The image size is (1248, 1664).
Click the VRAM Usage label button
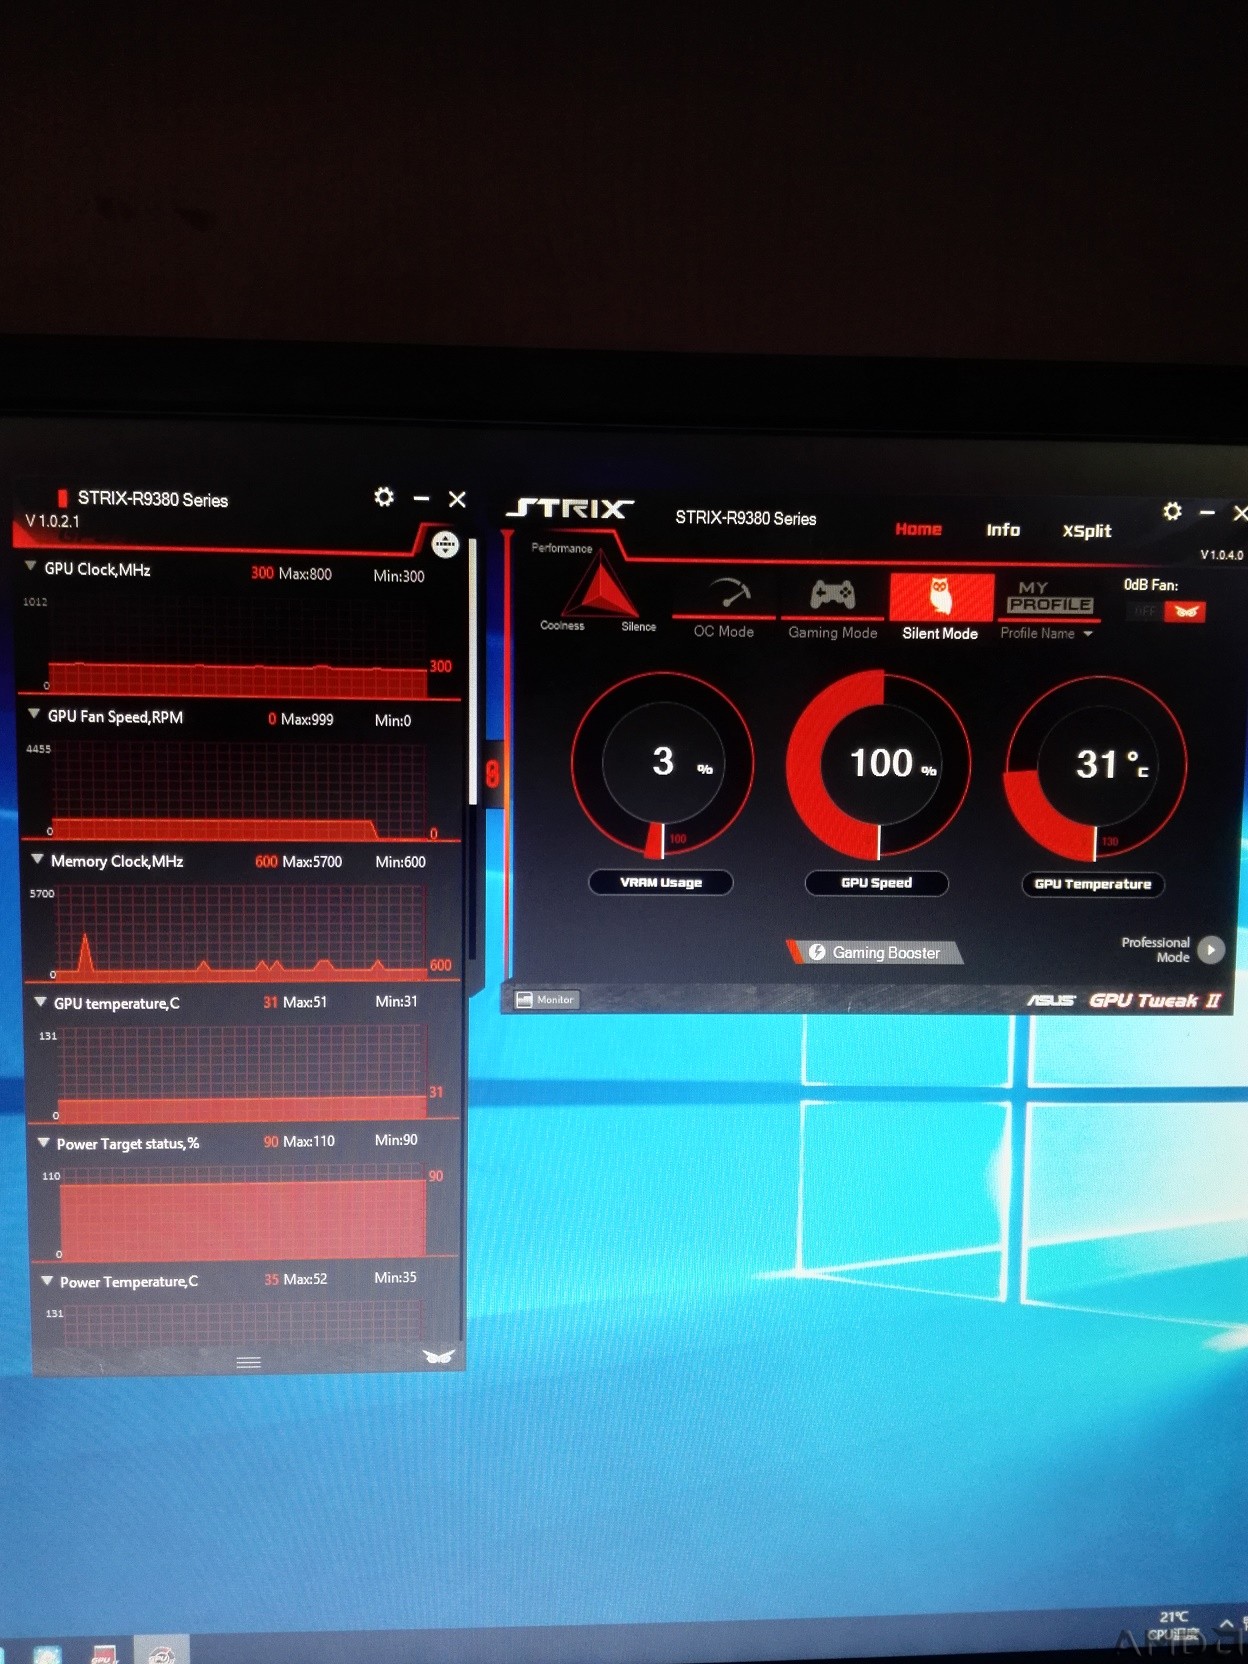click(661, 882)
